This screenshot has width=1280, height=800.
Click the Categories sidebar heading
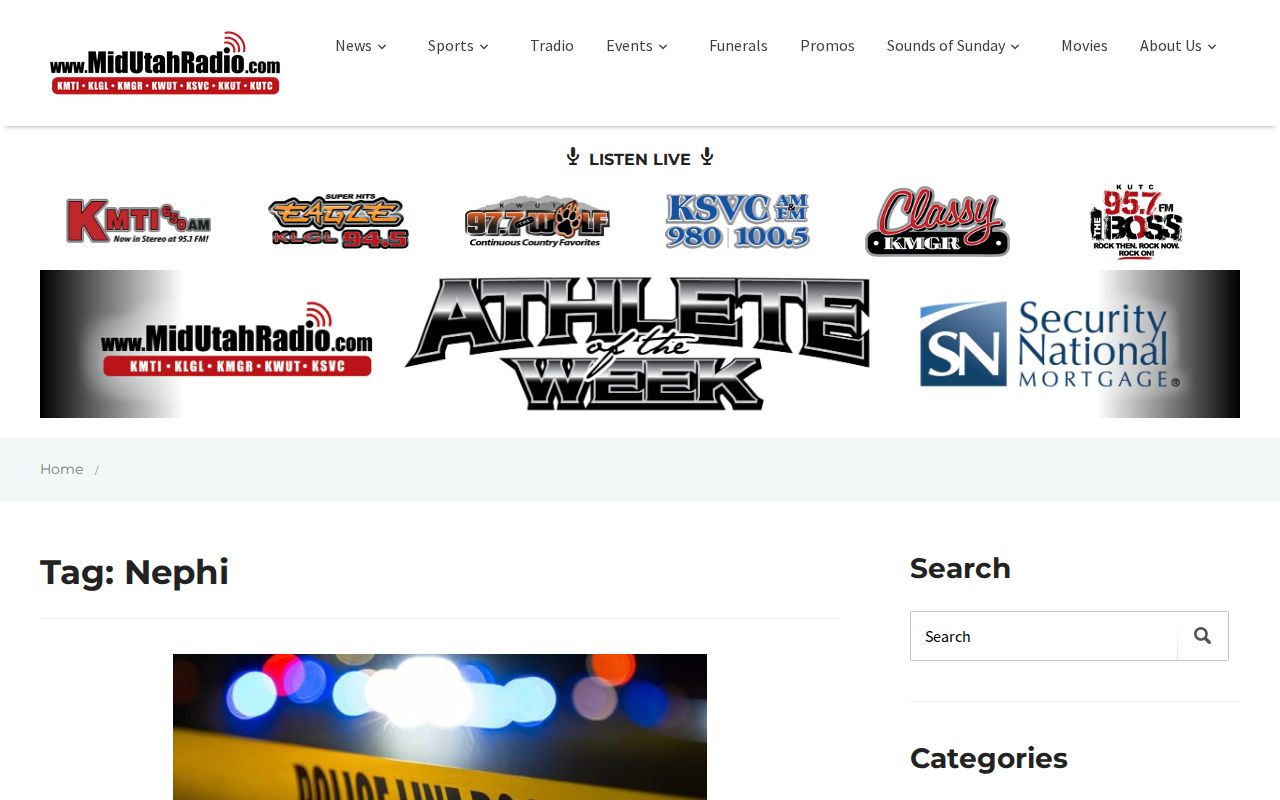pyautogui.click(x=989, y=758)
